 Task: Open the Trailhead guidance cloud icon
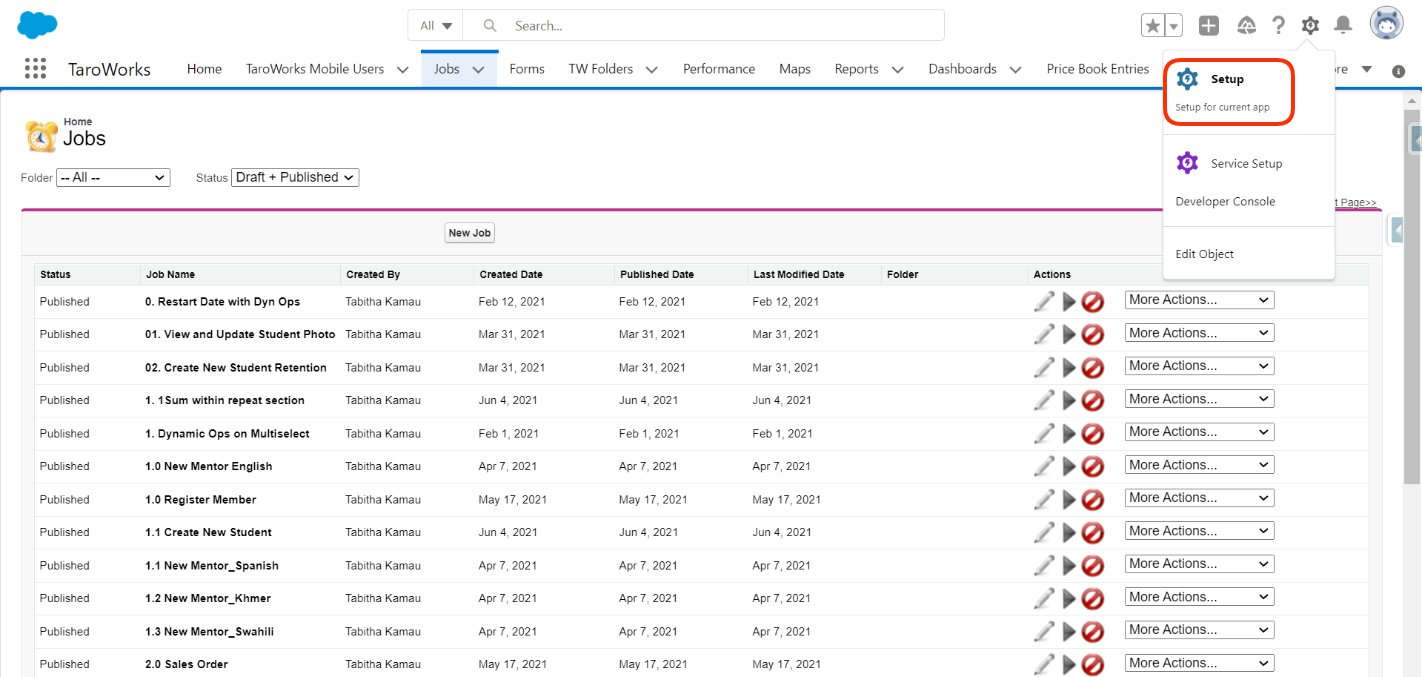click(x=1246, y=26)
